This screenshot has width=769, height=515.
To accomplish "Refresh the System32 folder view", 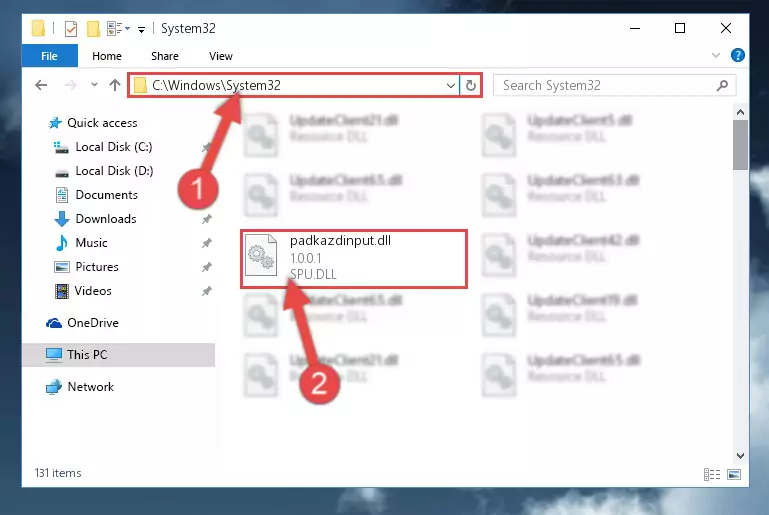I will [x=471, y=85].
